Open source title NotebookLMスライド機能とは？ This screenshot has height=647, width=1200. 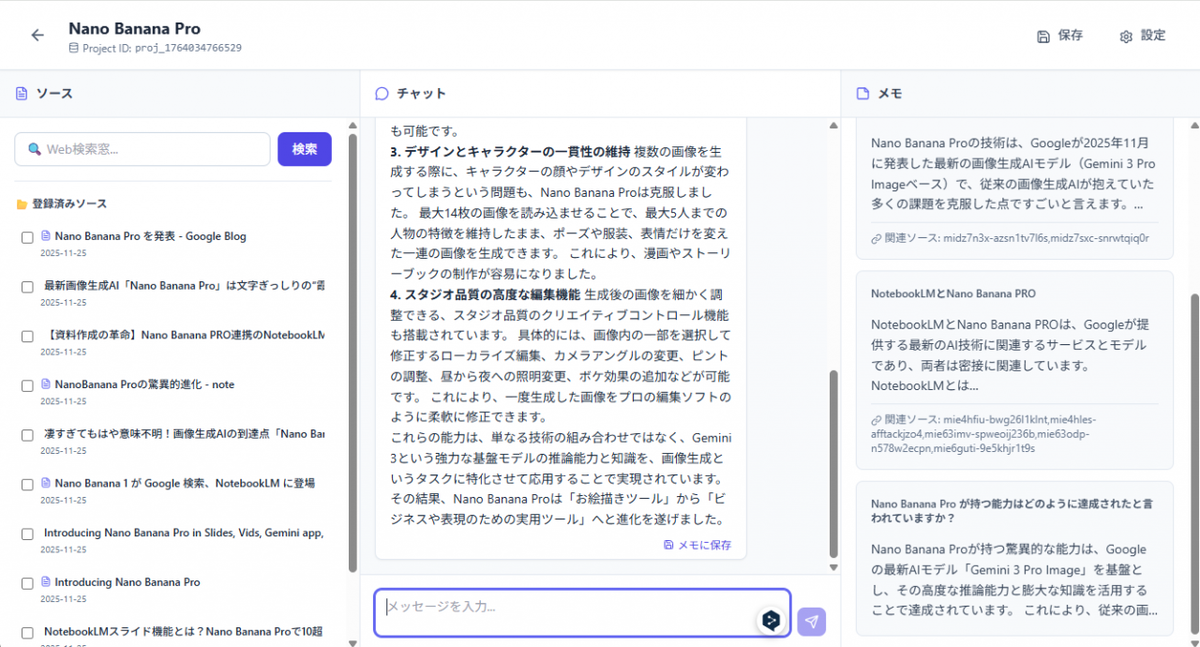[x=184, y=632]
